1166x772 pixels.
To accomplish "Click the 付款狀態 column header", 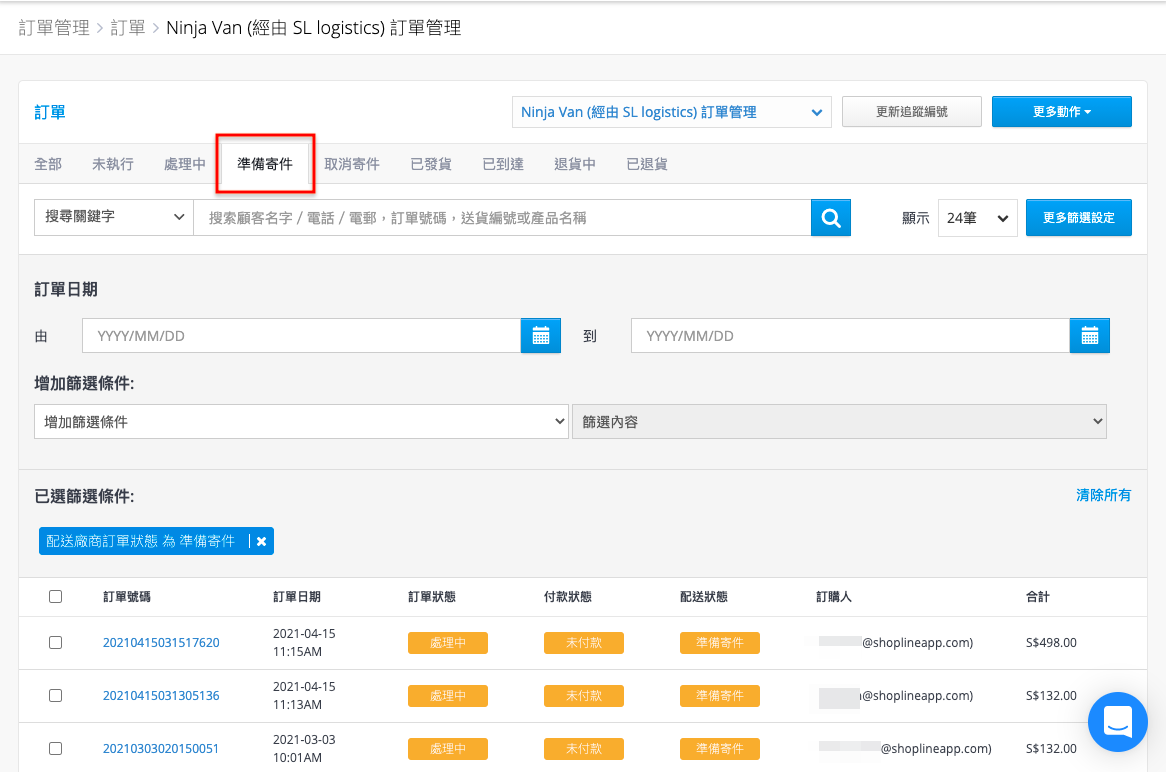I will (568, 596).
